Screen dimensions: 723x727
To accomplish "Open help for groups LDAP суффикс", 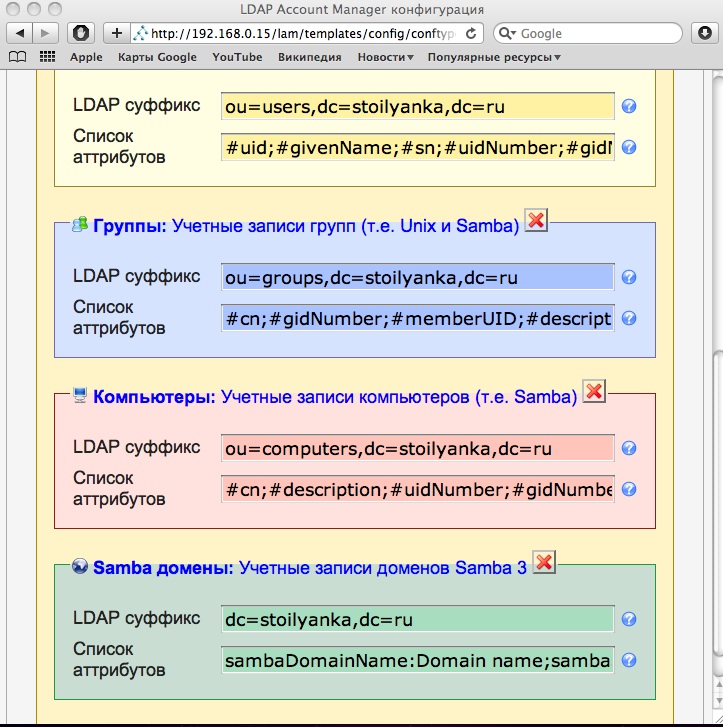I will tap(629, 278).
